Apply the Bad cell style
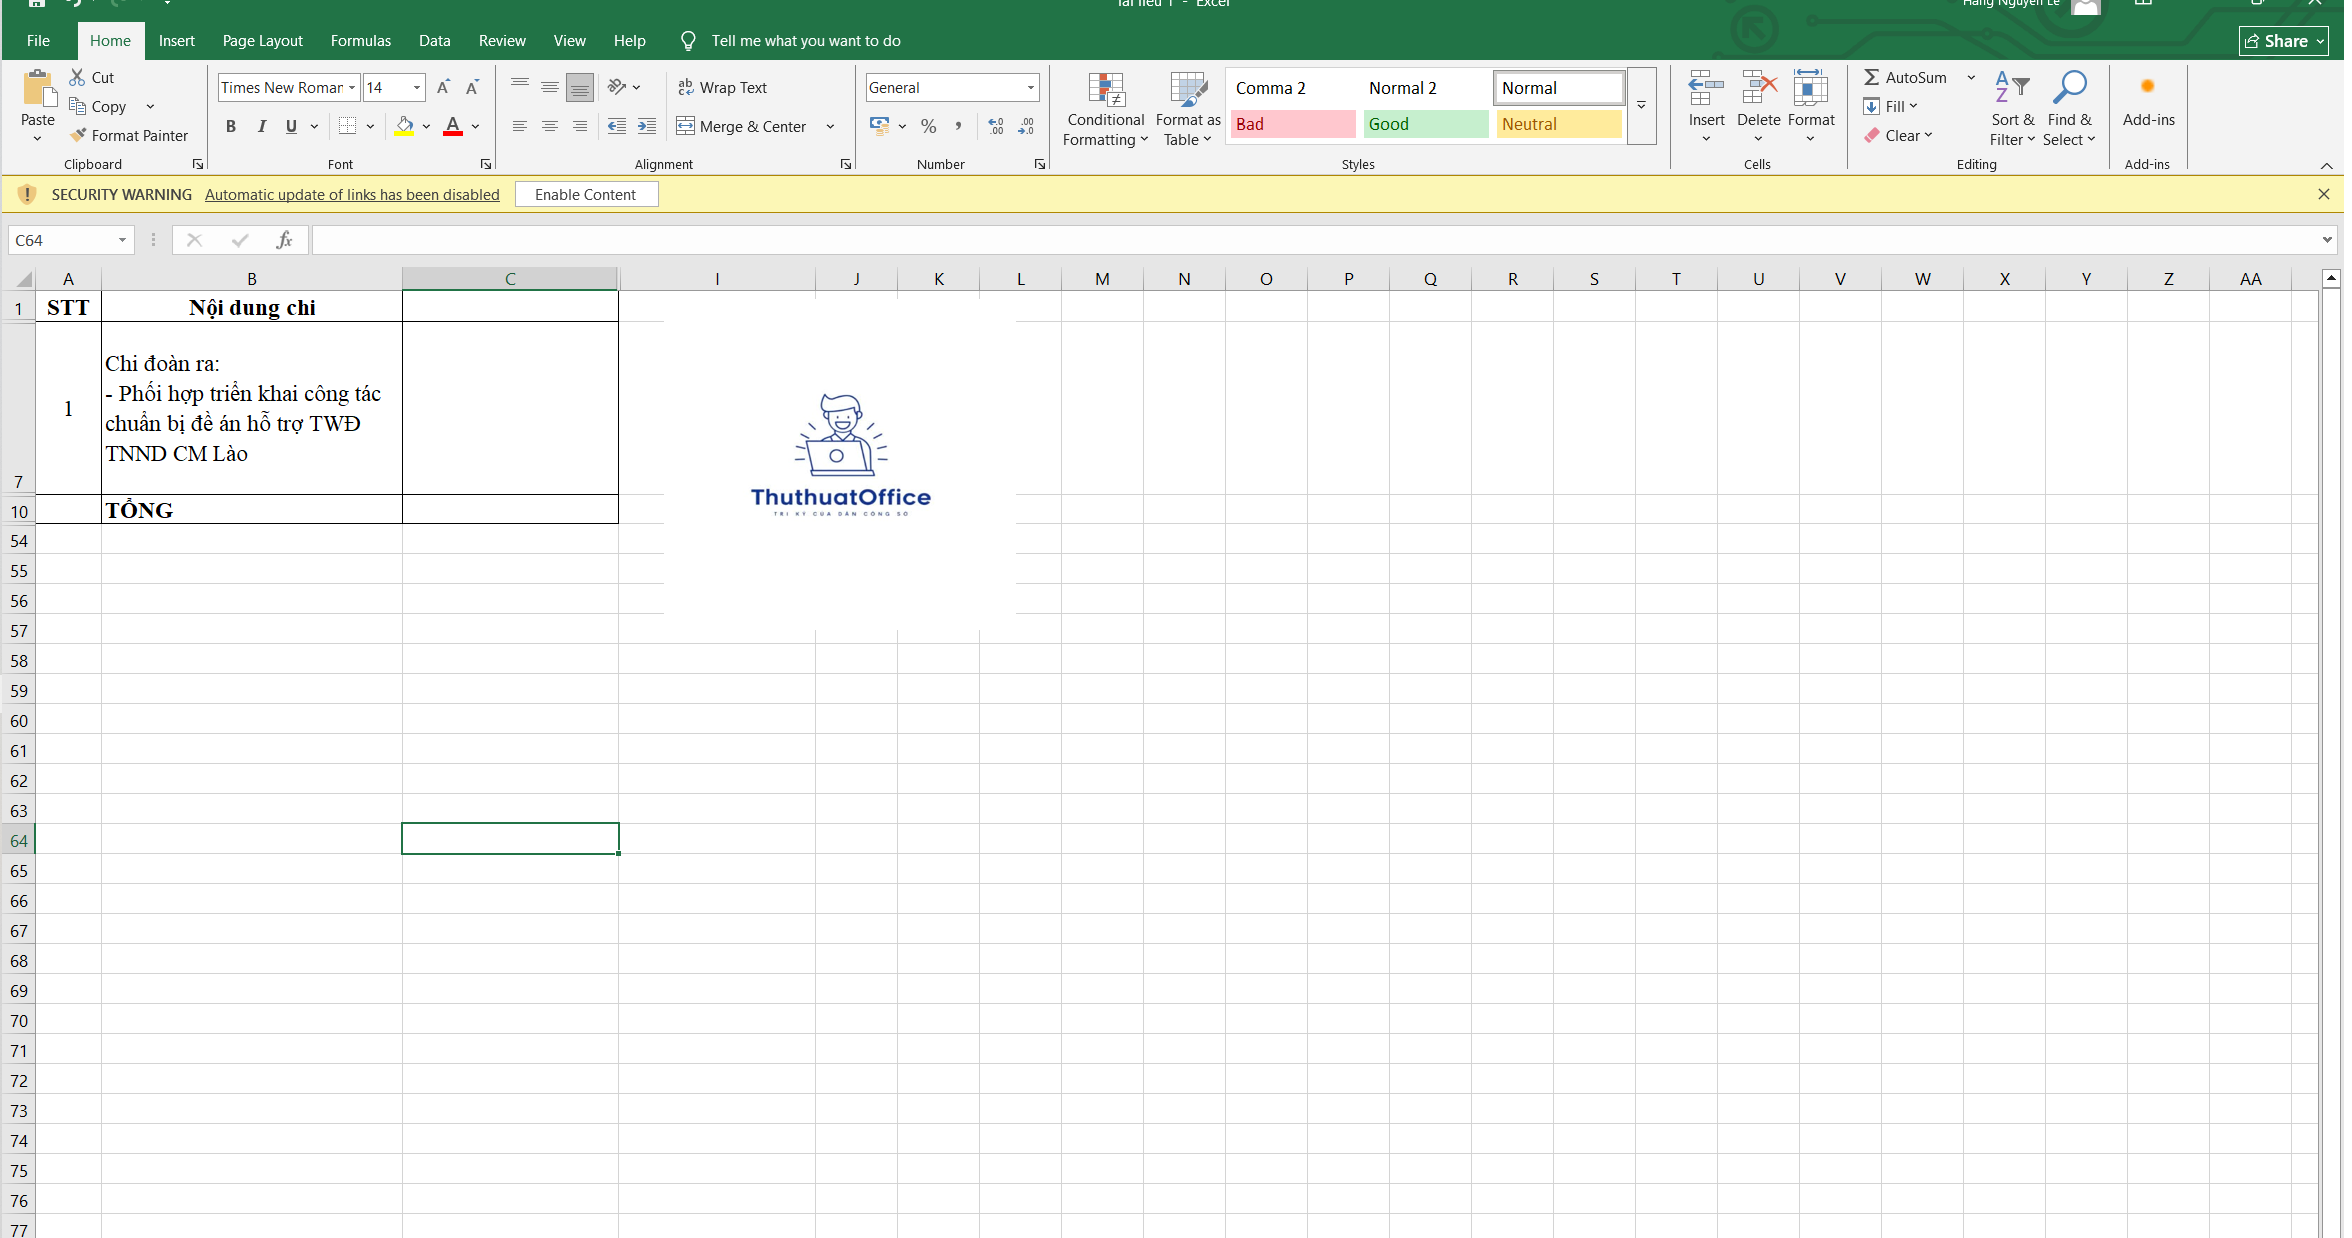Image resolution: width=2352 pixels, height=1238 pixels. coord(1292,124)
